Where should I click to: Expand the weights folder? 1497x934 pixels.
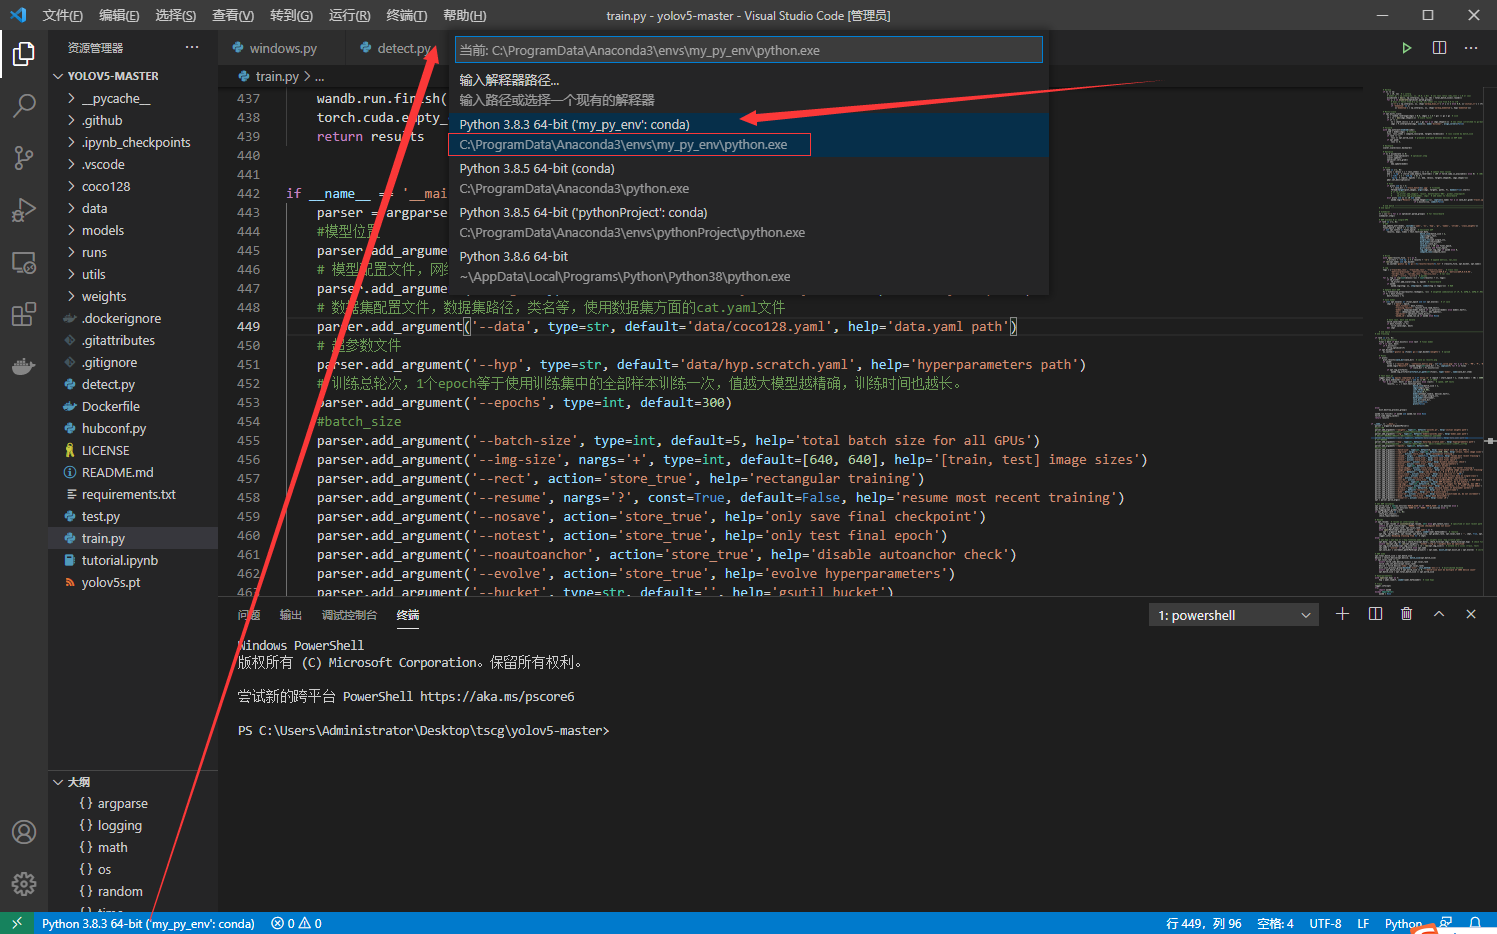[x=133, y=296]
